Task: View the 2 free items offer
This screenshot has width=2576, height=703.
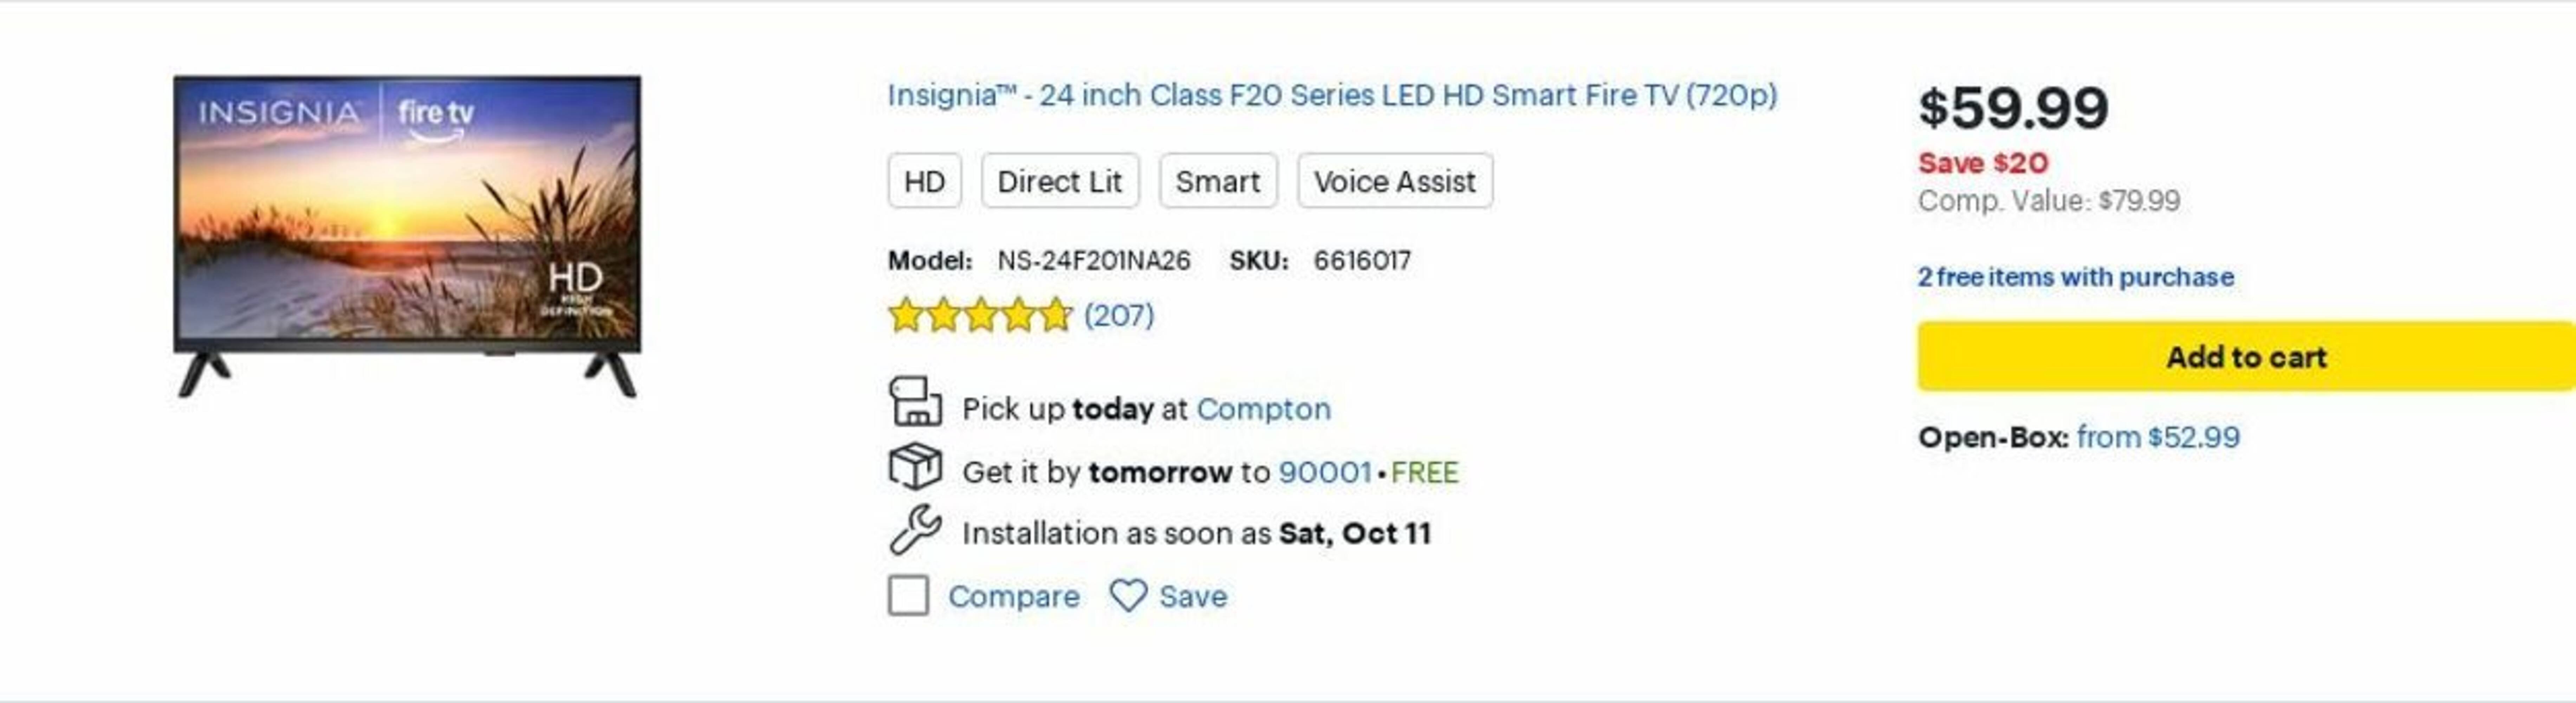Action: [x=2075, y=277]
